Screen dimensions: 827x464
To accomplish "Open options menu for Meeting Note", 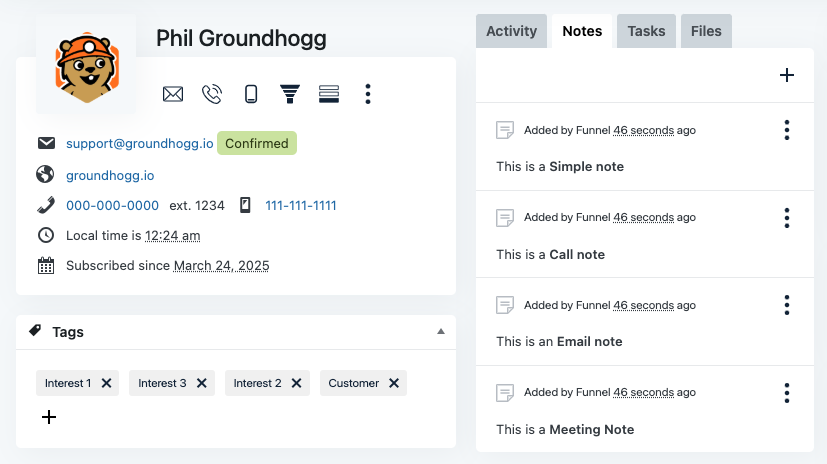I will coord(787,393).
